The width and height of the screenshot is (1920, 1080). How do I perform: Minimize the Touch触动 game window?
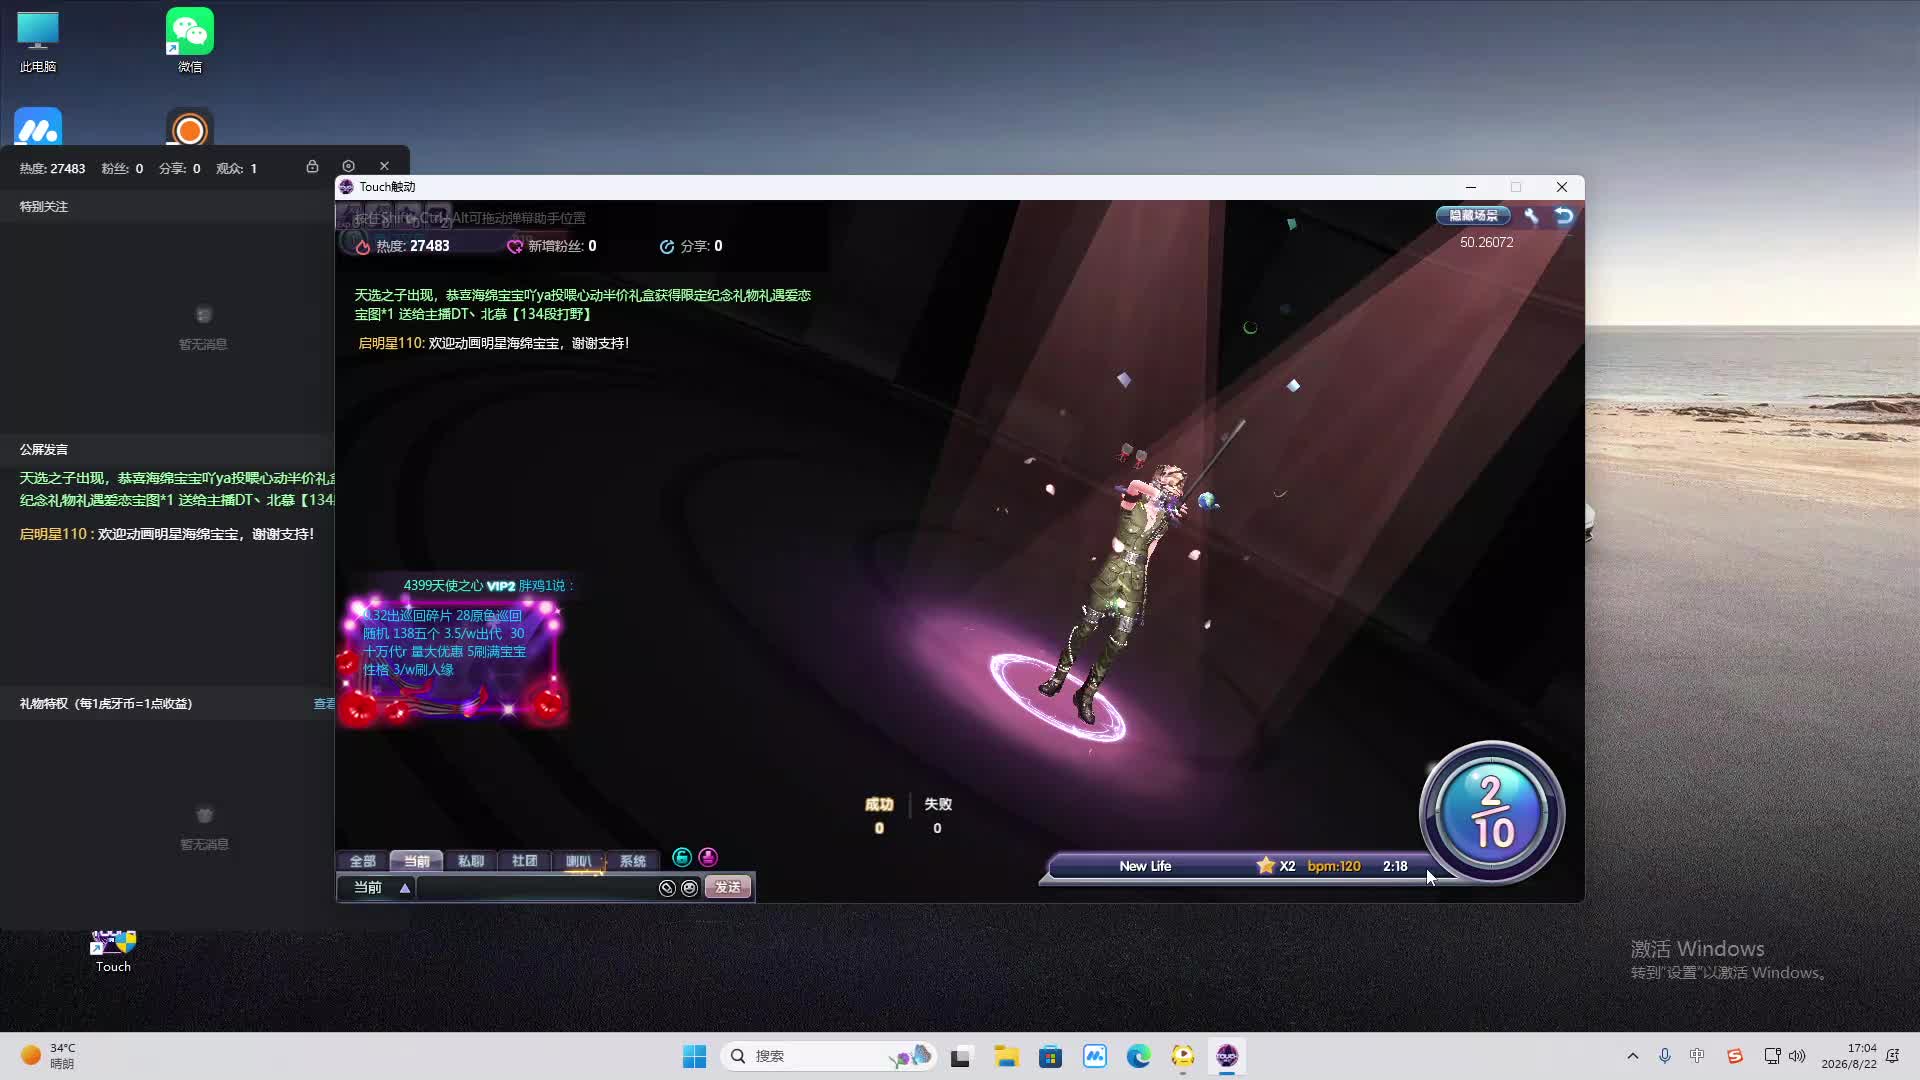tap(1470, 187)
